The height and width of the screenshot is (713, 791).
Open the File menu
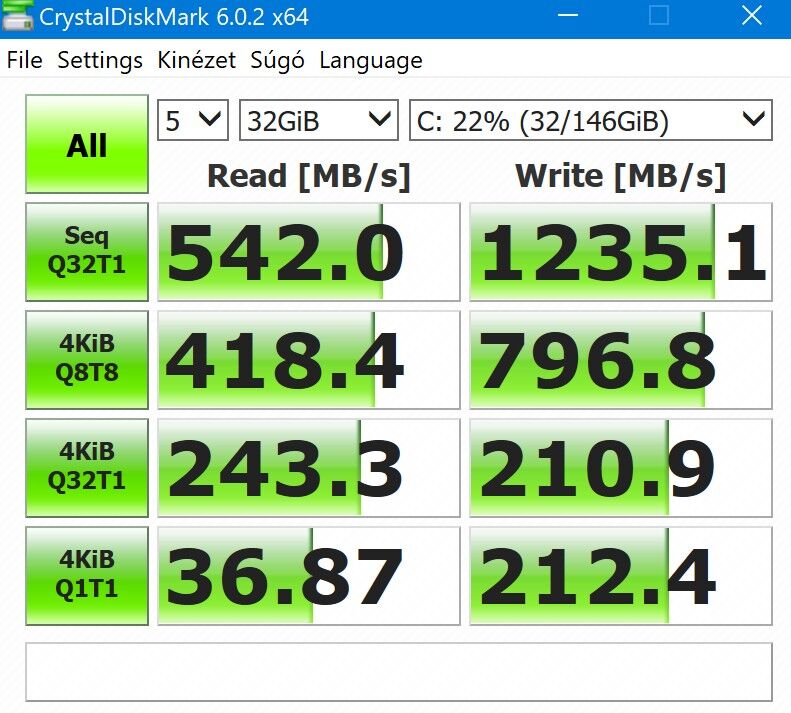coord(24,61)
